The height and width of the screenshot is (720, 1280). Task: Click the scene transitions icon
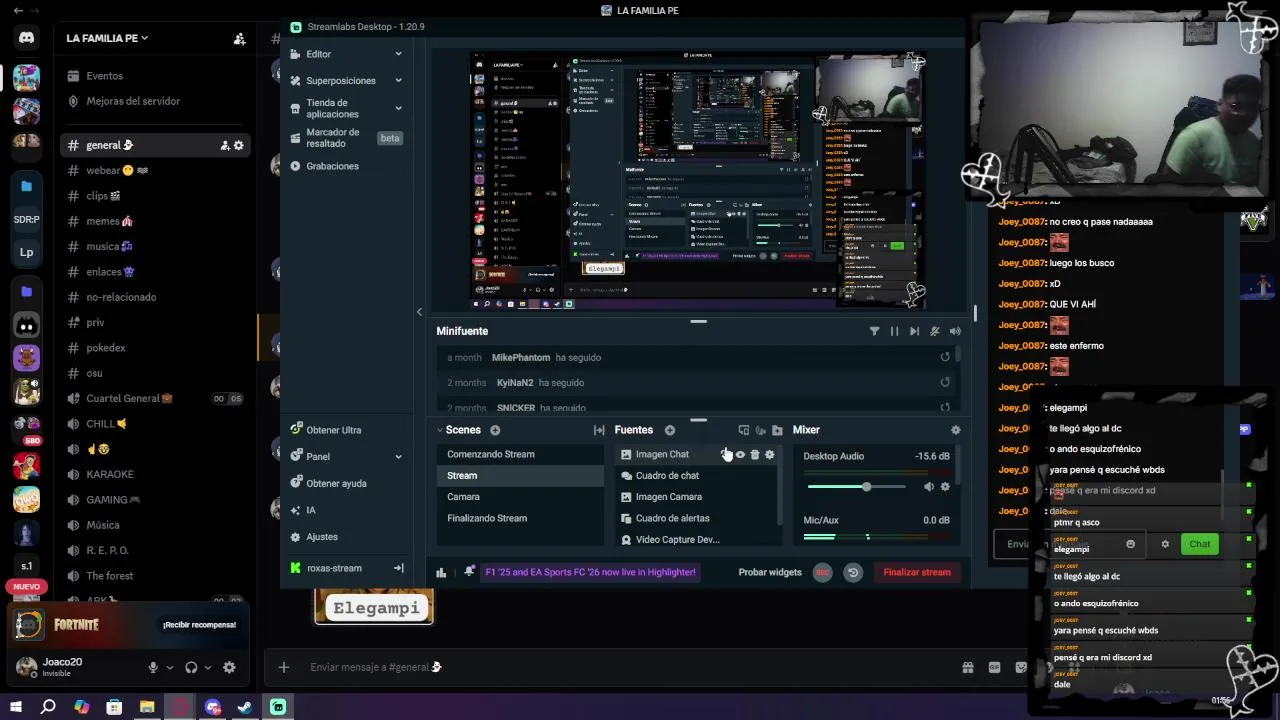[599, 430]
